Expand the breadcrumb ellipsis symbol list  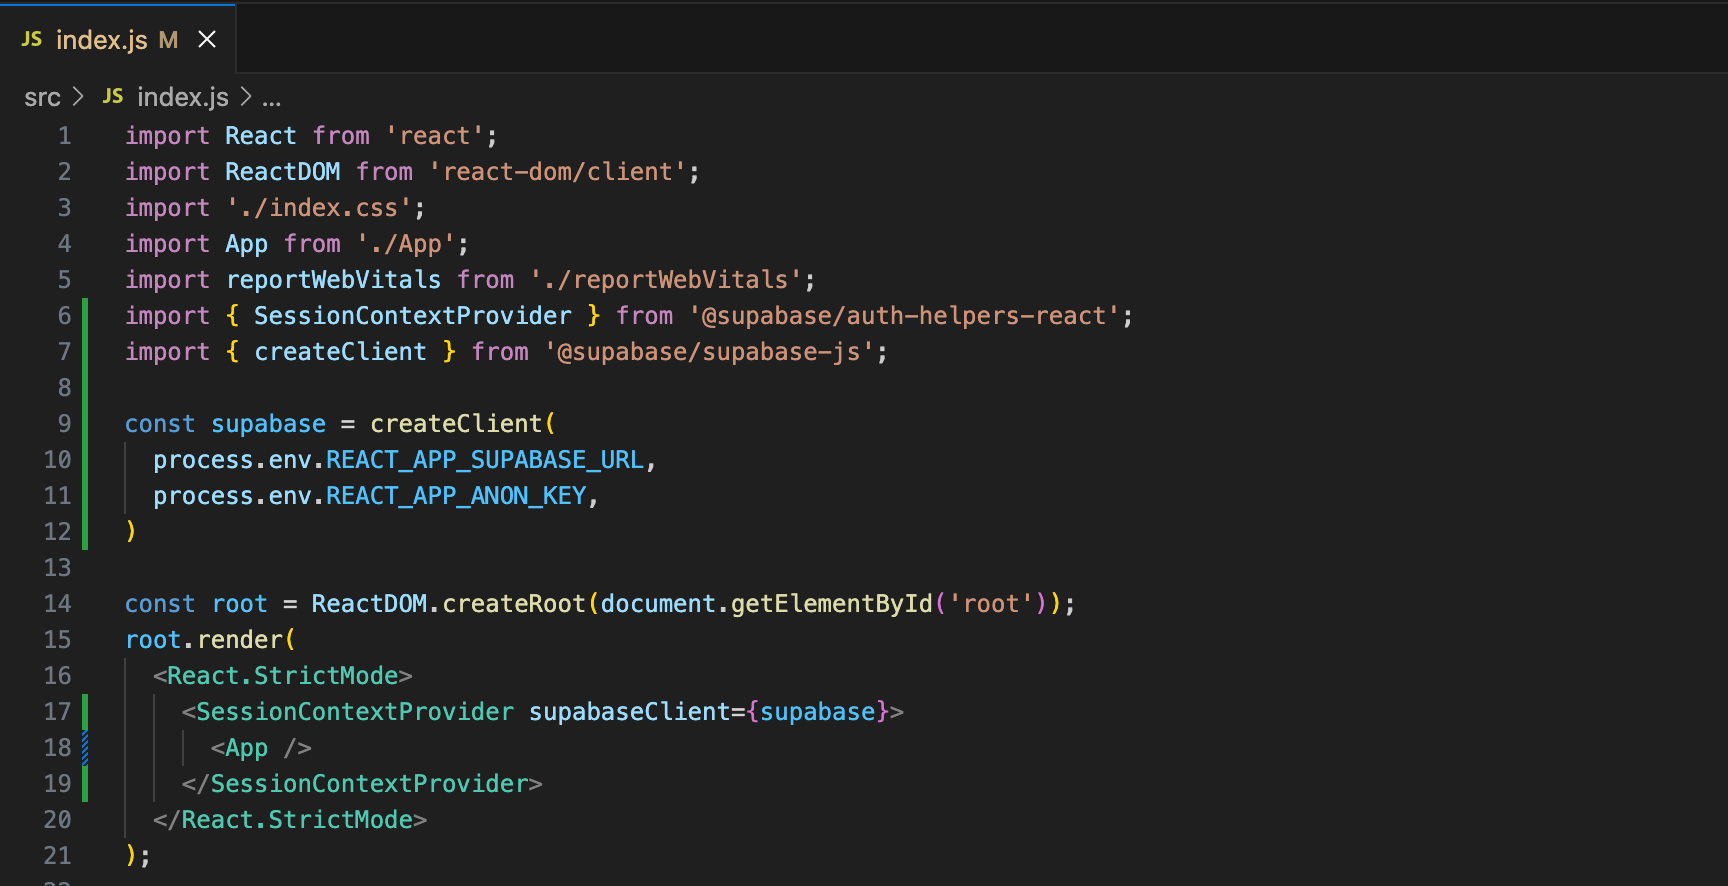[x=271, y=98]
